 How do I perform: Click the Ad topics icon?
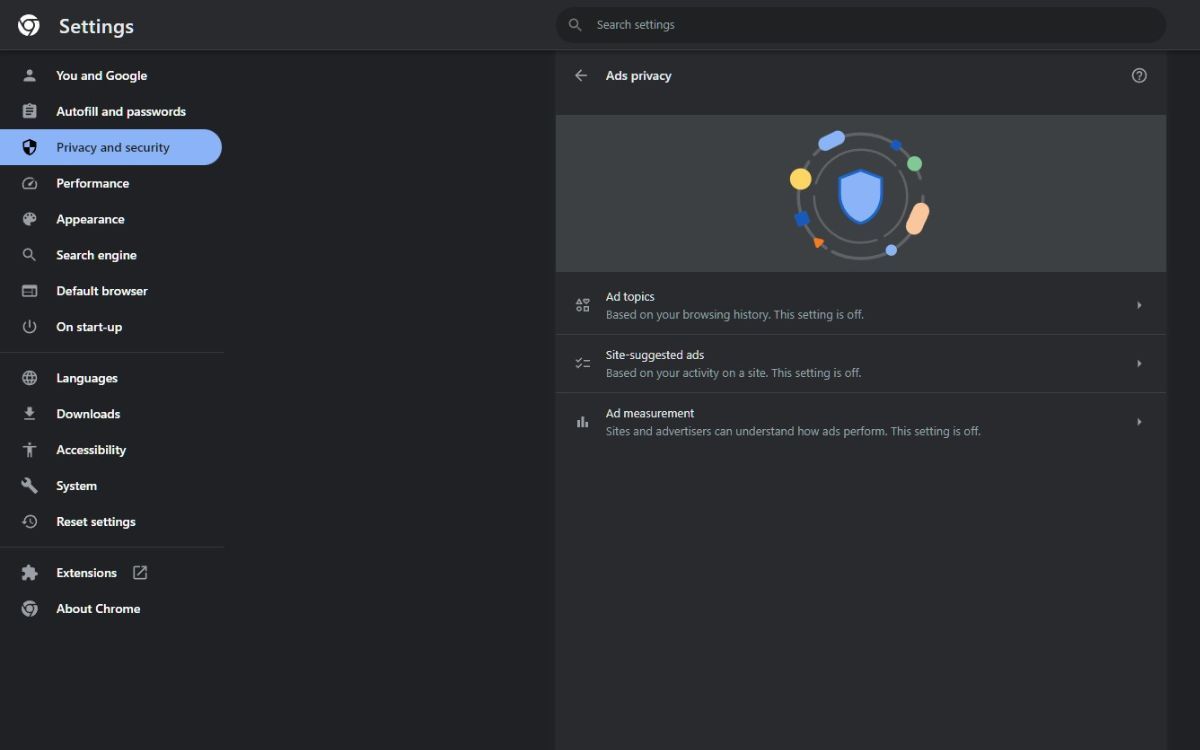coord(582,305)
